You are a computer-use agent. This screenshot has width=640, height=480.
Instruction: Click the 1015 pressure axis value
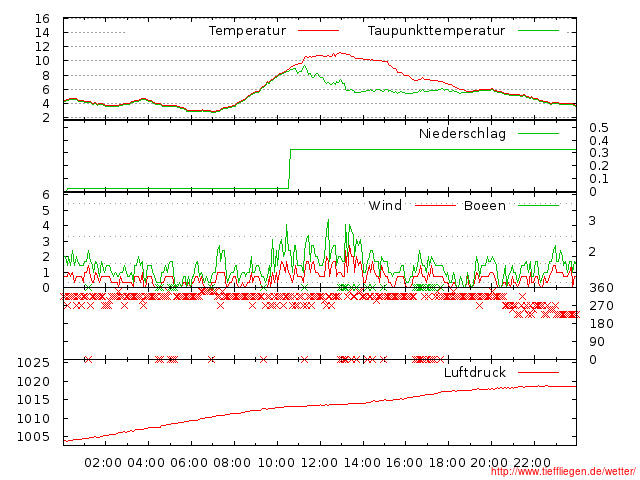[33, 400]
